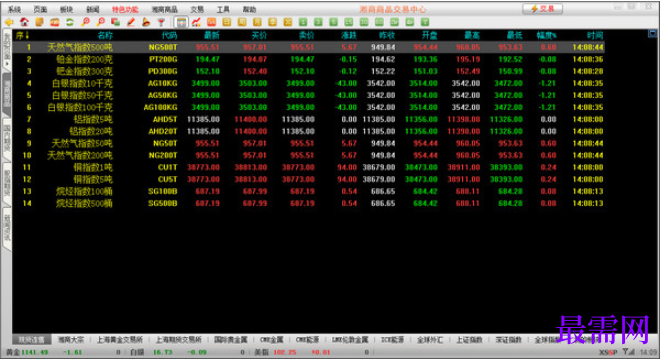Click the zoom in magnifier icon

click(x=85, y=22)
